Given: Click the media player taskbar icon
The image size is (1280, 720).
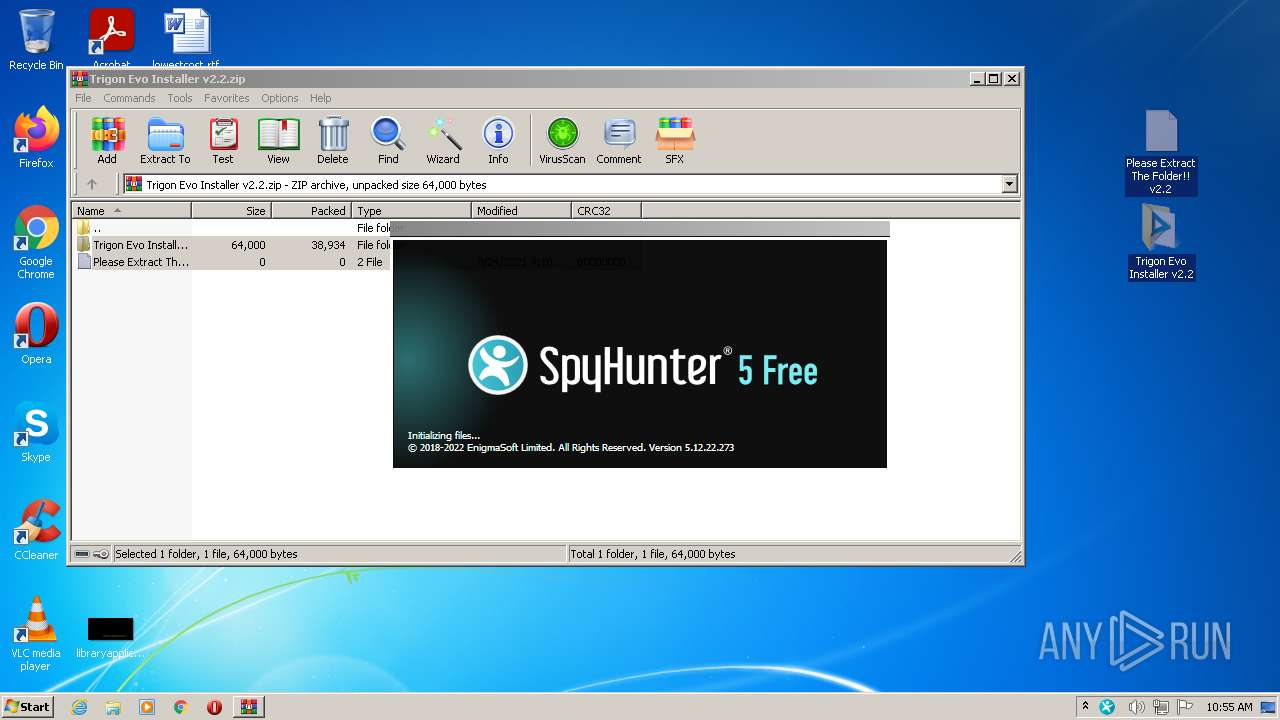Looking at the screenshot, I should pos(147,707).
